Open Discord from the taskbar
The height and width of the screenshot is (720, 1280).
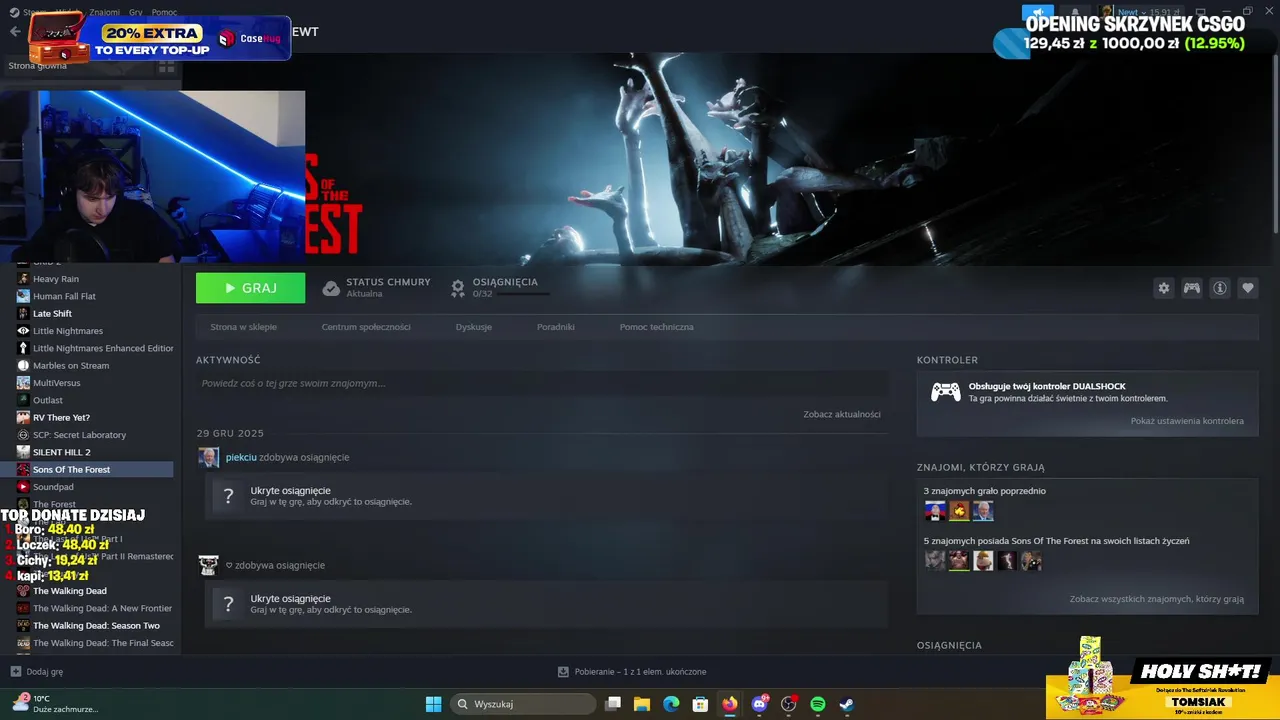759,704
